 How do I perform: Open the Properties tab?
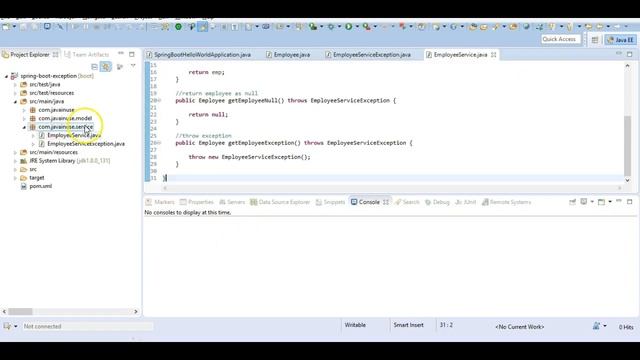197,202
